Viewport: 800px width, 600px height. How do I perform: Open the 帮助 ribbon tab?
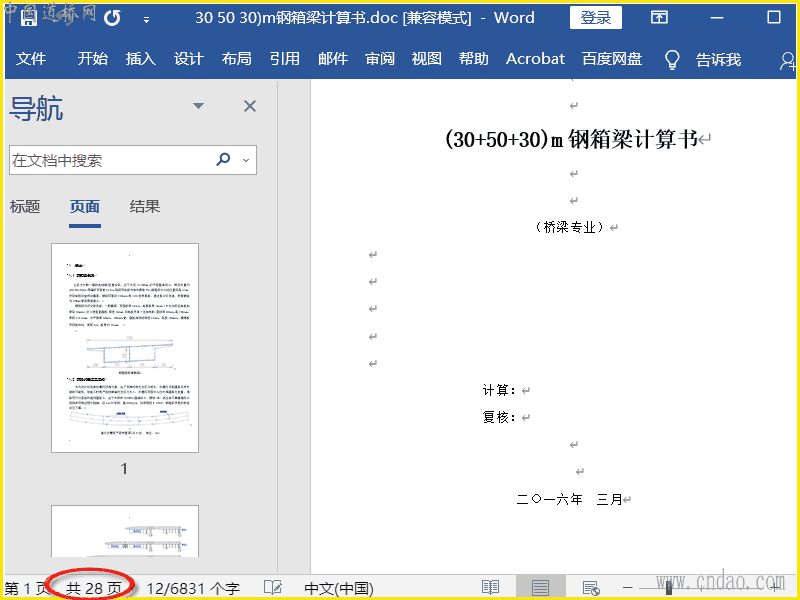(473, 59)
